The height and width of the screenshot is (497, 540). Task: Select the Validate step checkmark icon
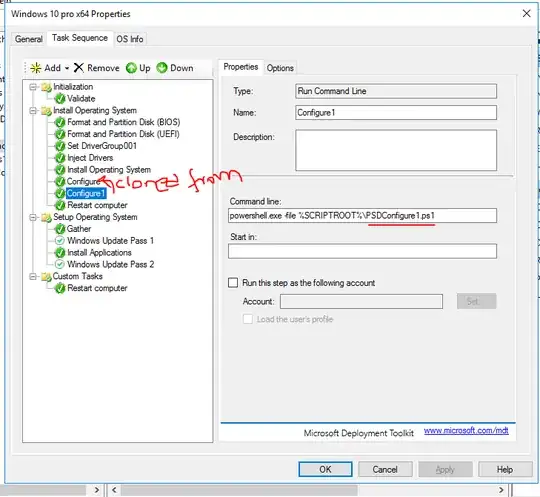click(x=60, y=99)
